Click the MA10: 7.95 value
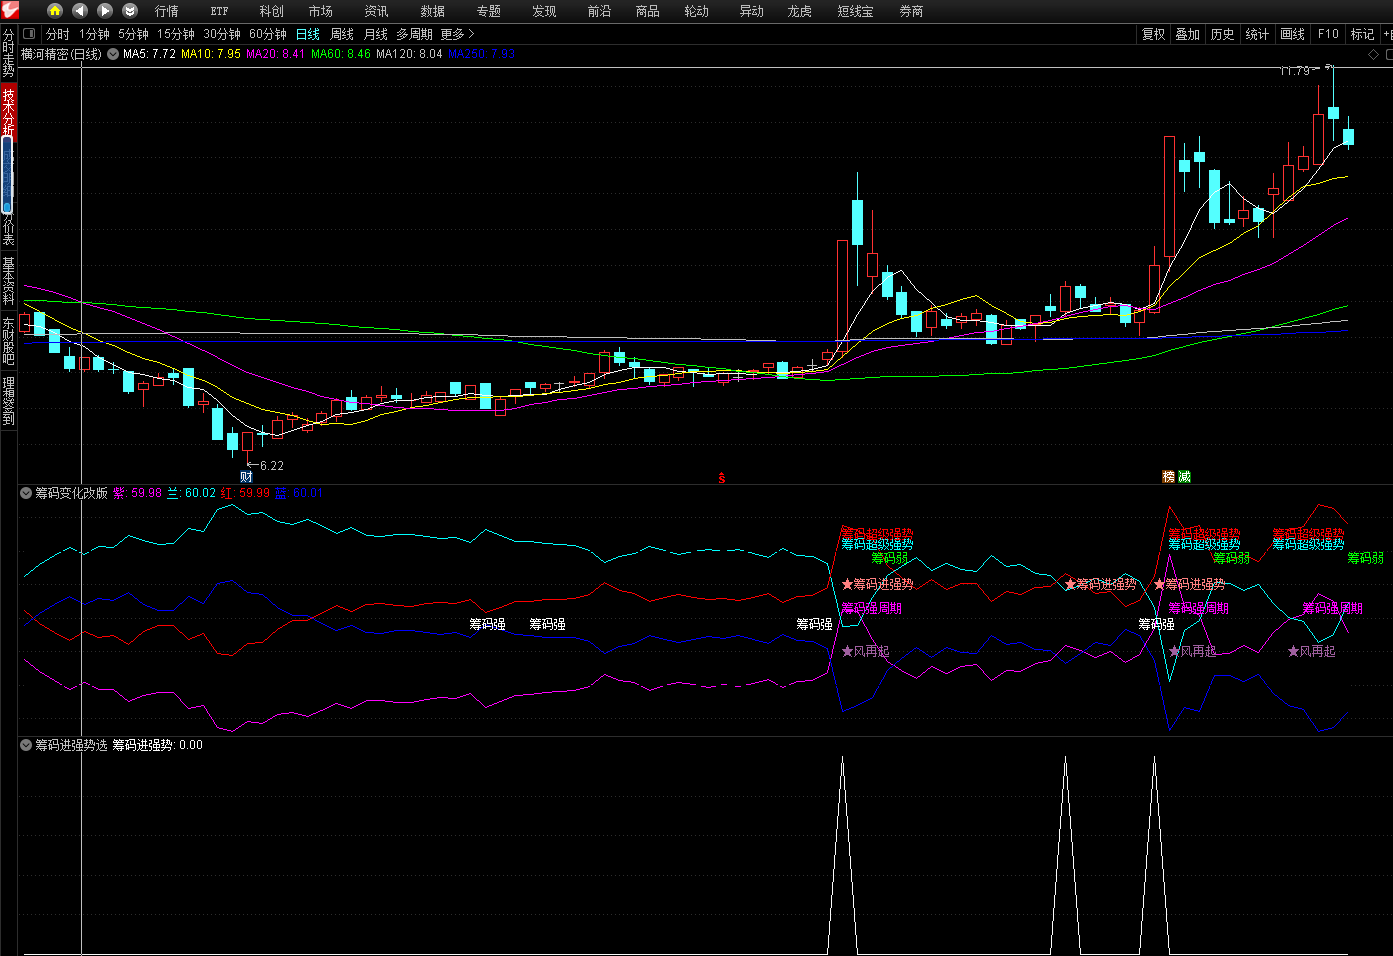This screenshot has height=956, width=1393. pyautogui.click(x=211, y=54)
